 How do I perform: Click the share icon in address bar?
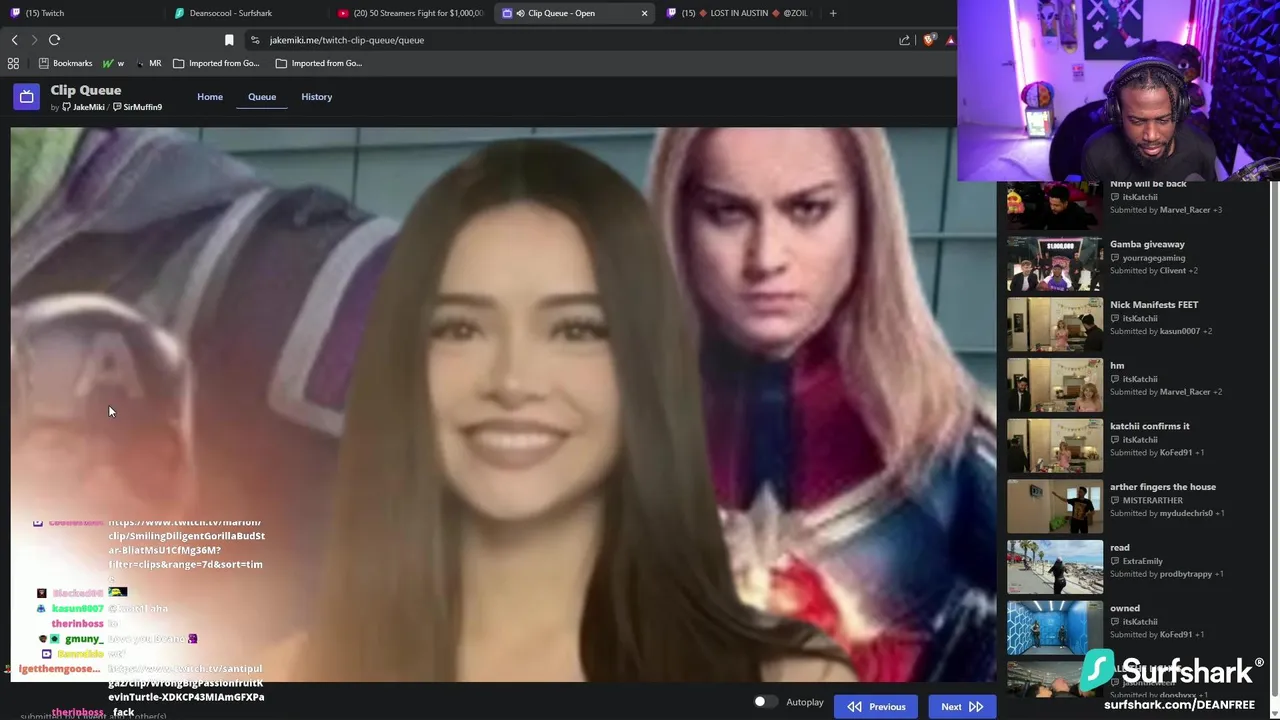tap(904, 40)
